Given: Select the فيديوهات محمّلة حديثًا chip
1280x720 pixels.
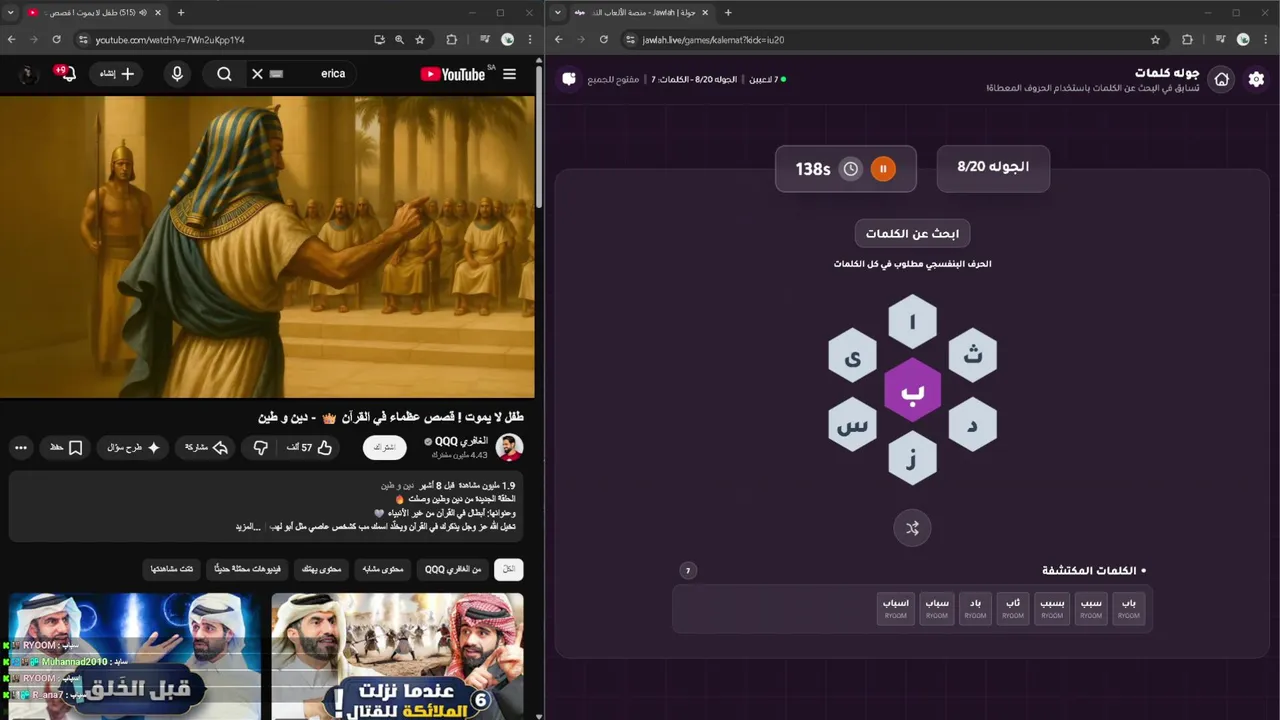Looking at the screenshot, I should click(247, 569).
